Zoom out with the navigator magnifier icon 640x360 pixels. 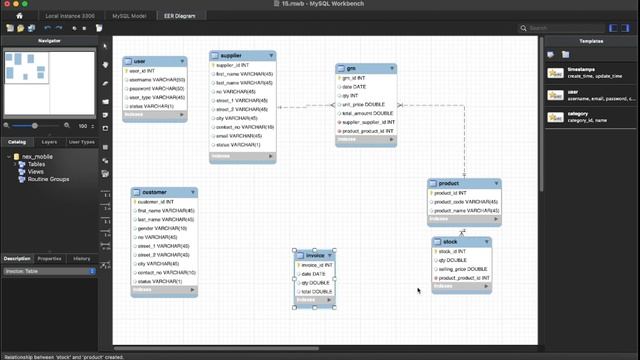point(7,126)
